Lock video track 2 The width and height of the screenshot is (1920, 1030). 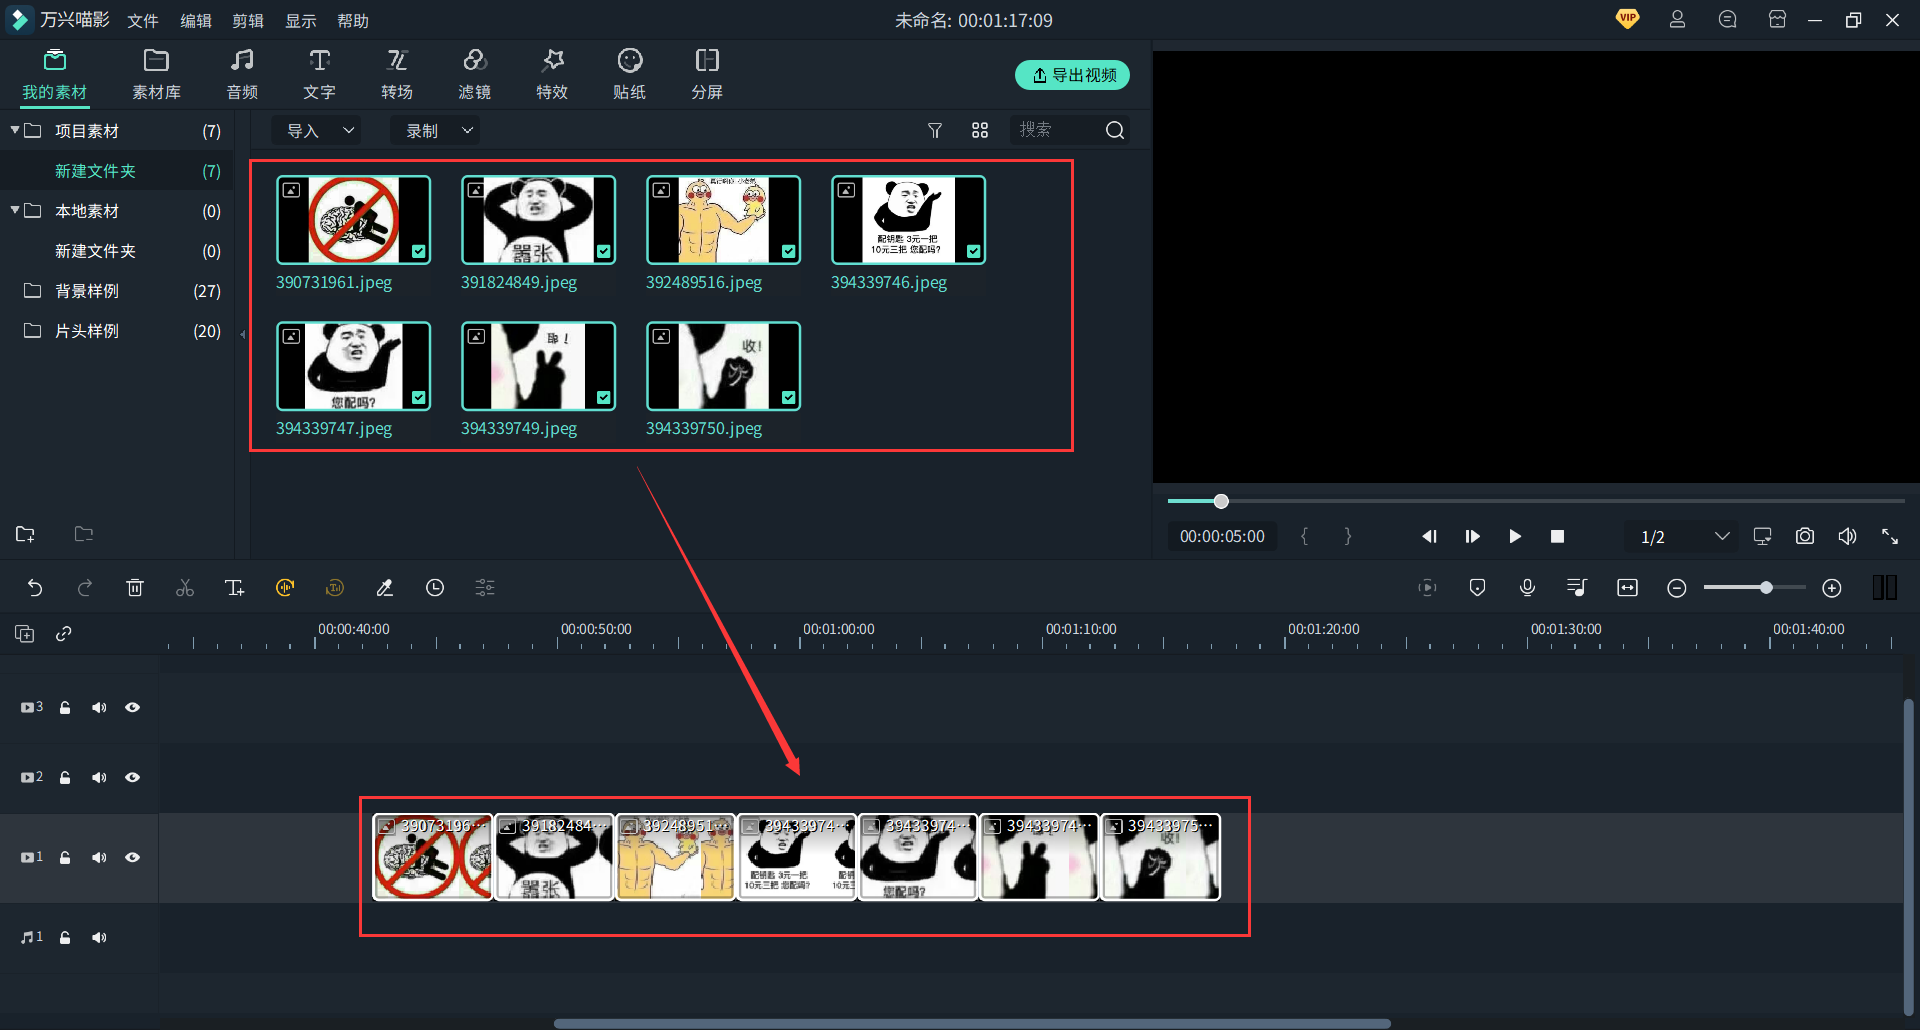pos(65,777)
